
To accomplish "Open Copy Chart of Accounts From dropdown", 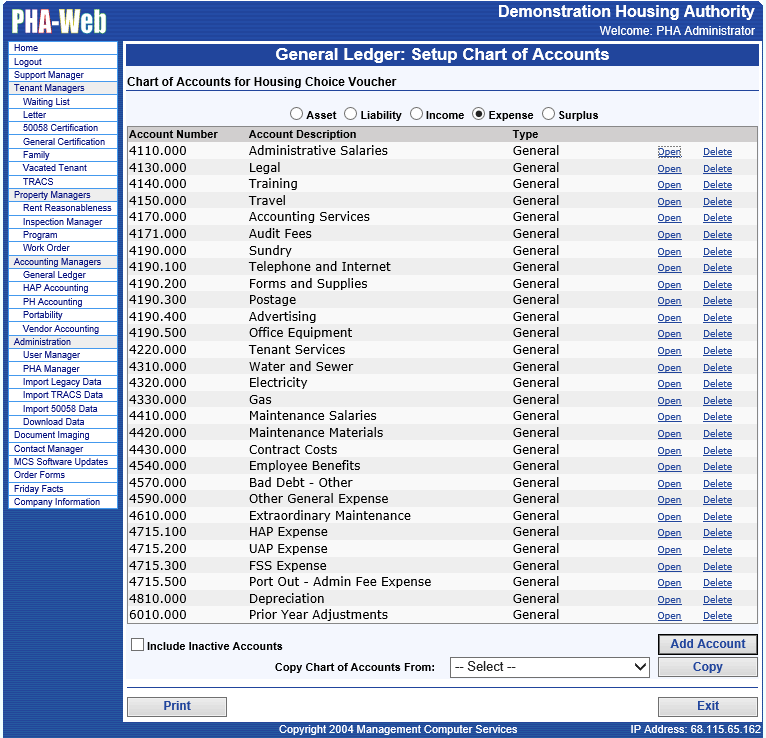I will (x=550, y=667).
